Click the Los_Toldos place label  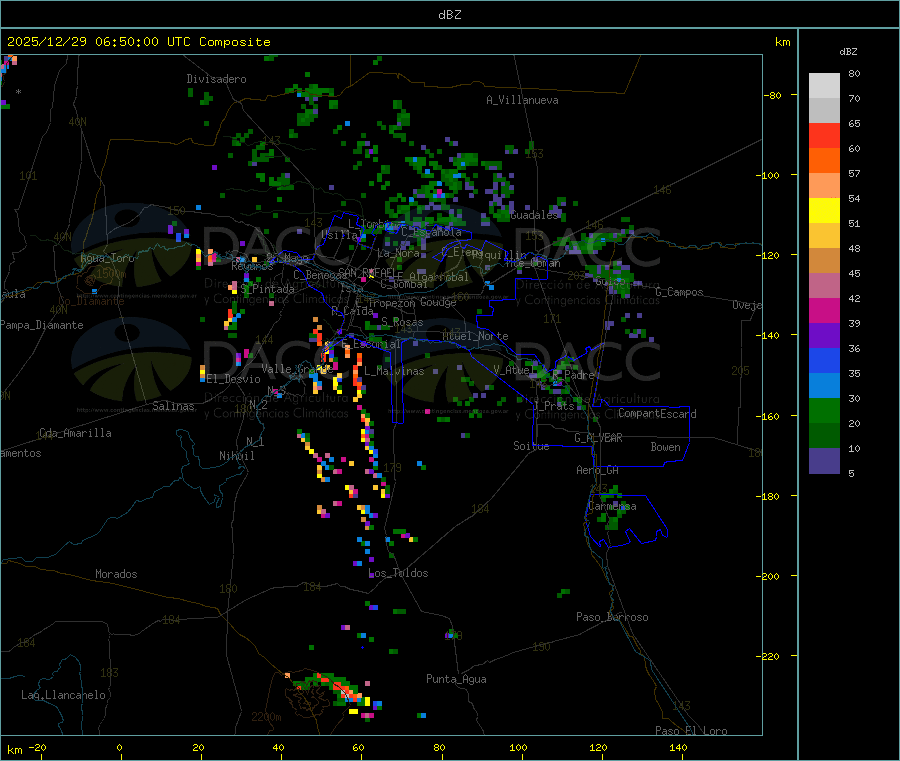(398, 573)
